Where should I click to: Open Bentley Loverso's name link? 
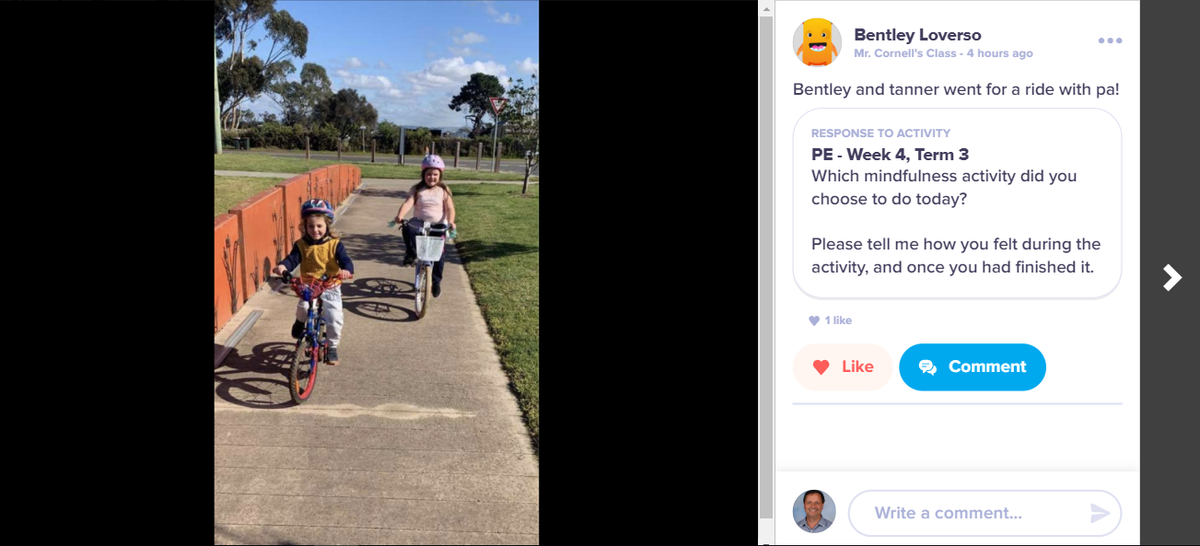(917, 35)
